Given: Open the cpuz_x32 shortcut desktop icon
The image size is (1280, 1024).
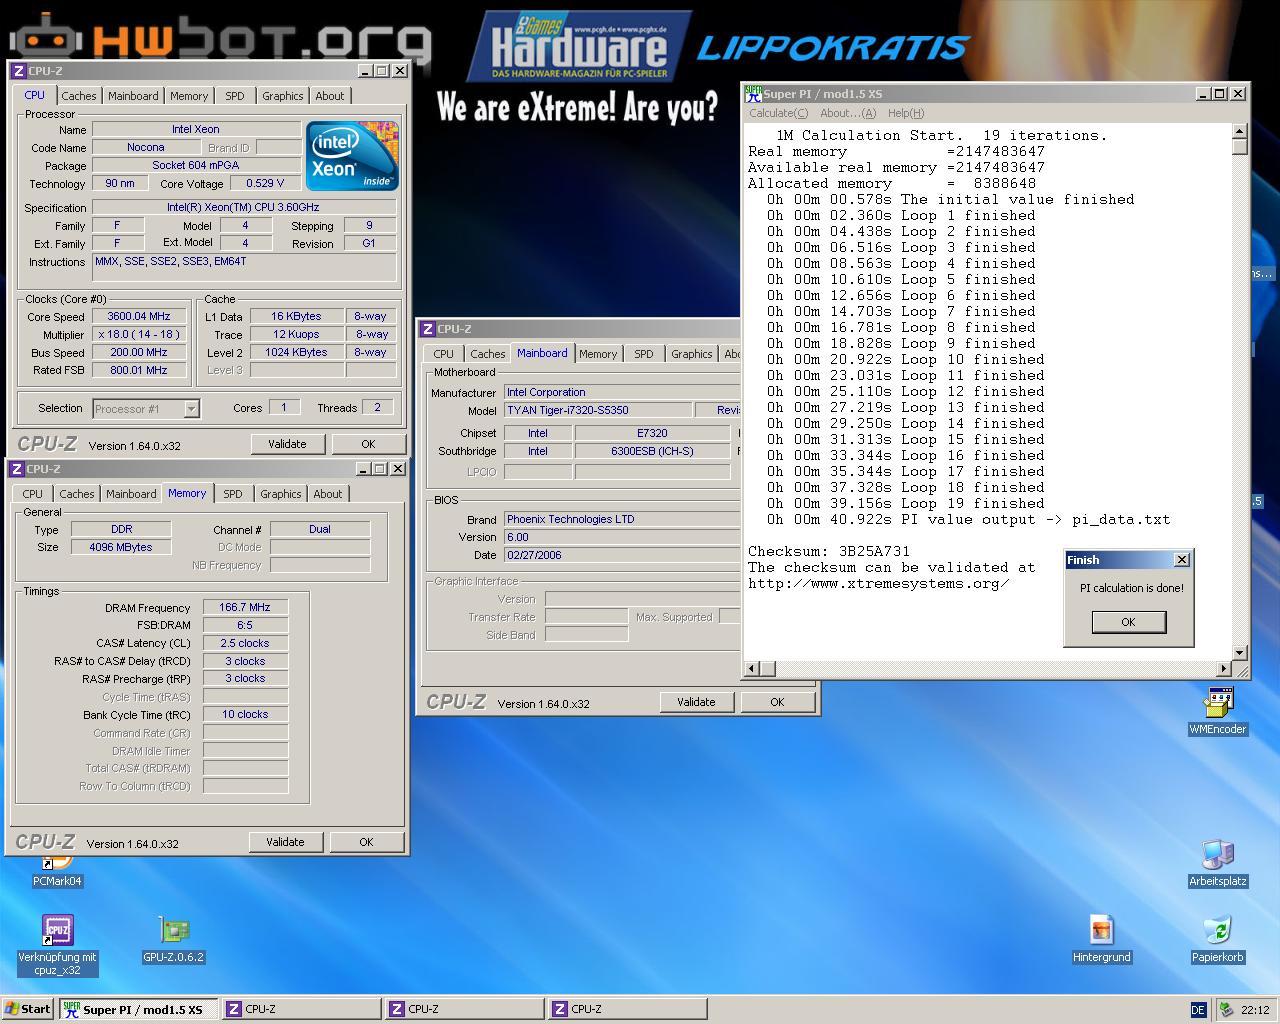Looking at the screenshot, I should pyautogui.click(x=57, y=944).
